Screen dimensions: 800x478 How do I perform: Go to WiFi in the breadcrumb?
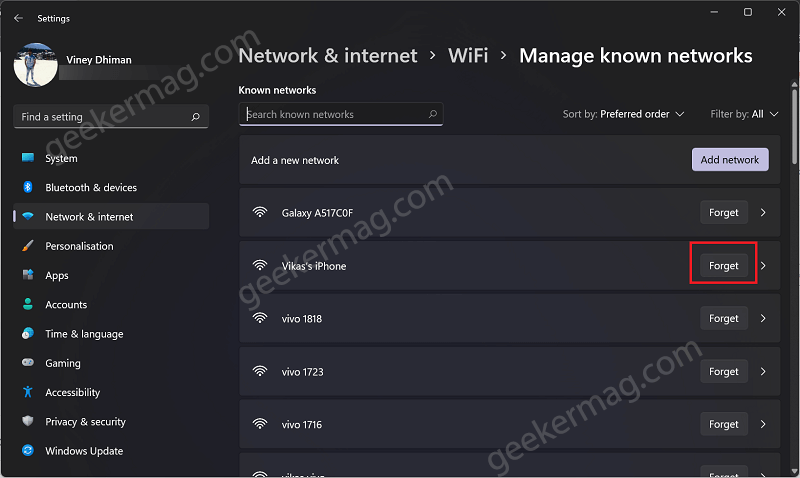pos(468,56)
